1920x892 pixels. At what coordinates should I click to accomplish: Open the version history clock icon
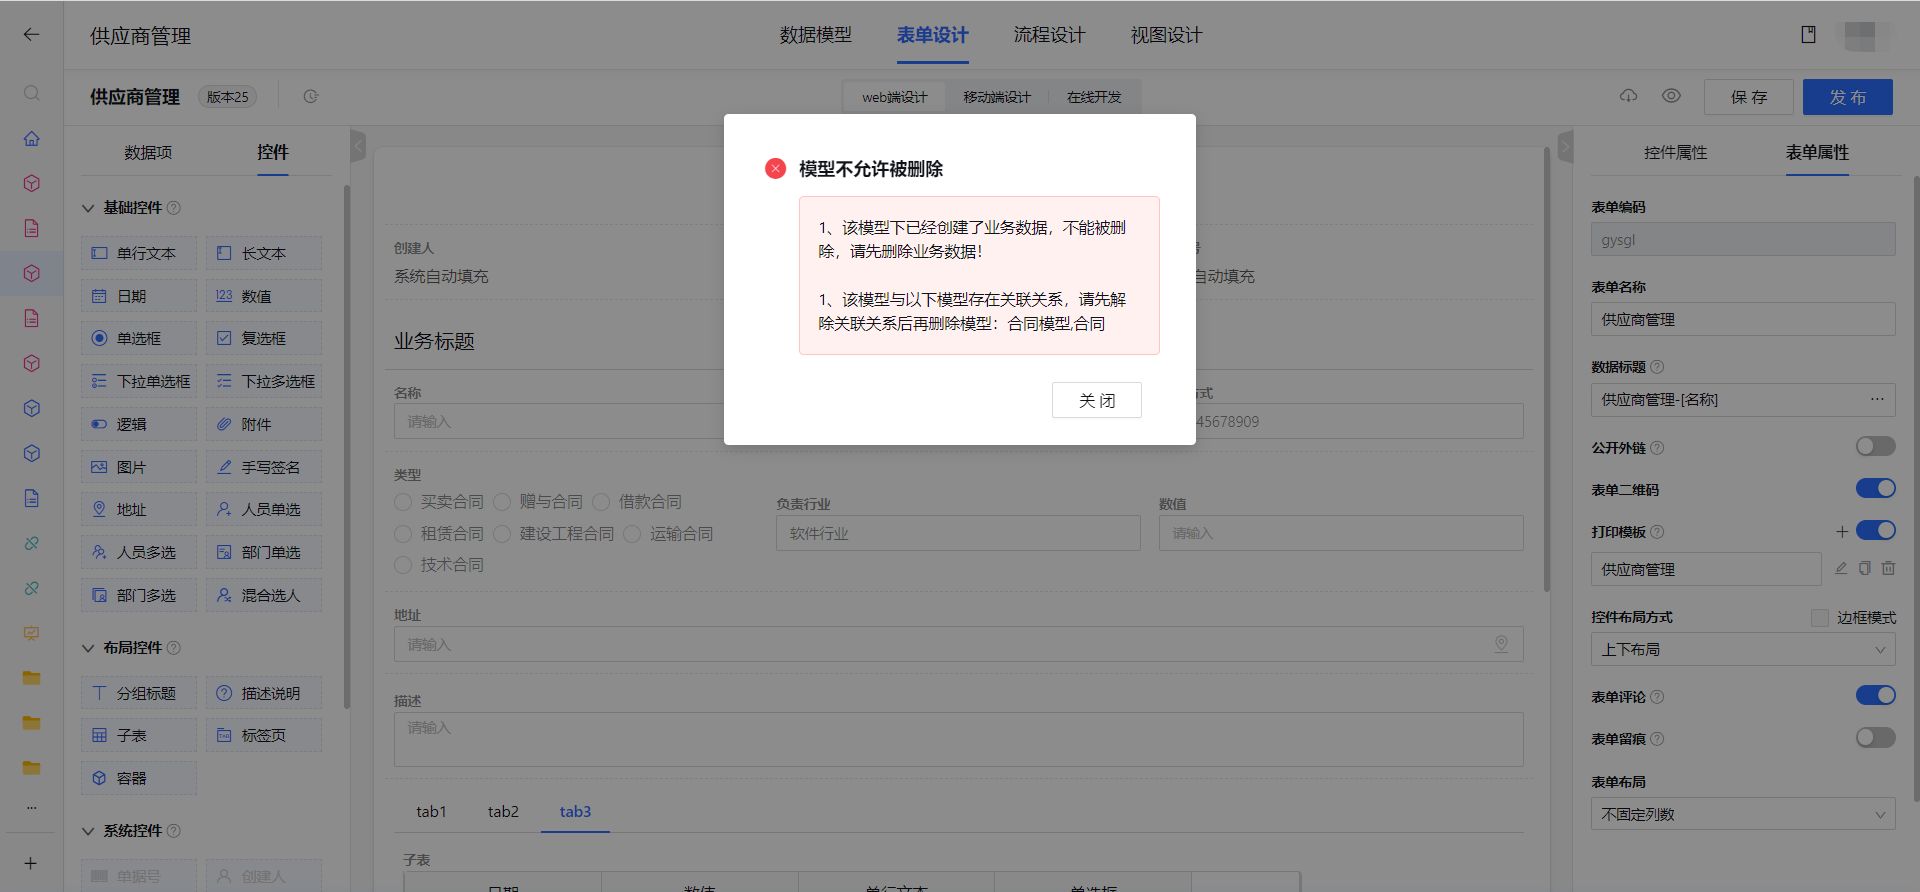pos(311,97)
